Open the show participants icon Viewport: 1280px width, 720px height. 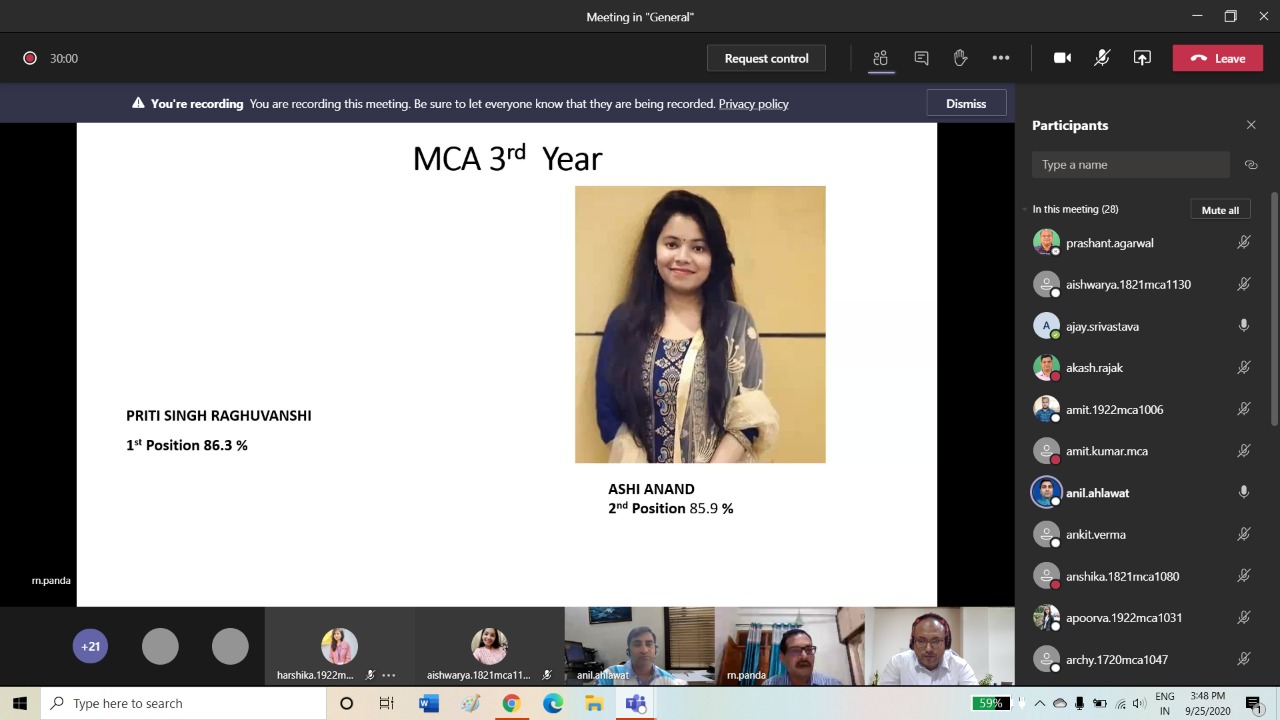pyautogui.click(x=880, y=58)
